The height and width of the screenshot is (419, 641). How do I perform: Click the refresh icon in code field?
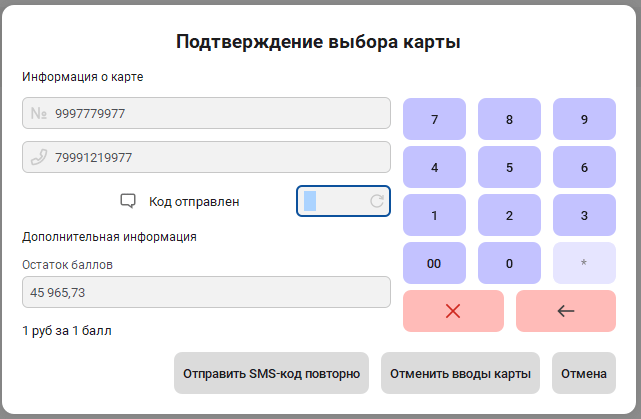click(x=377, y=201)
